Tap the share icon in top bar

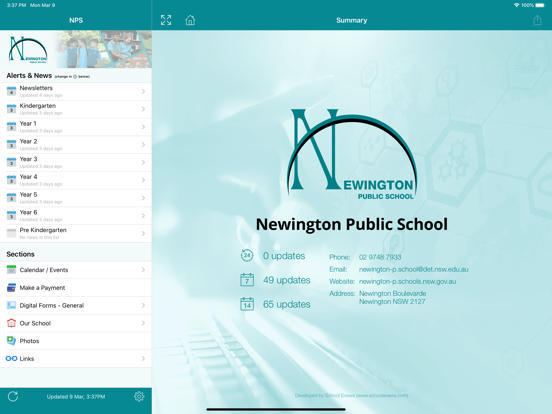(x=537, y=20)
